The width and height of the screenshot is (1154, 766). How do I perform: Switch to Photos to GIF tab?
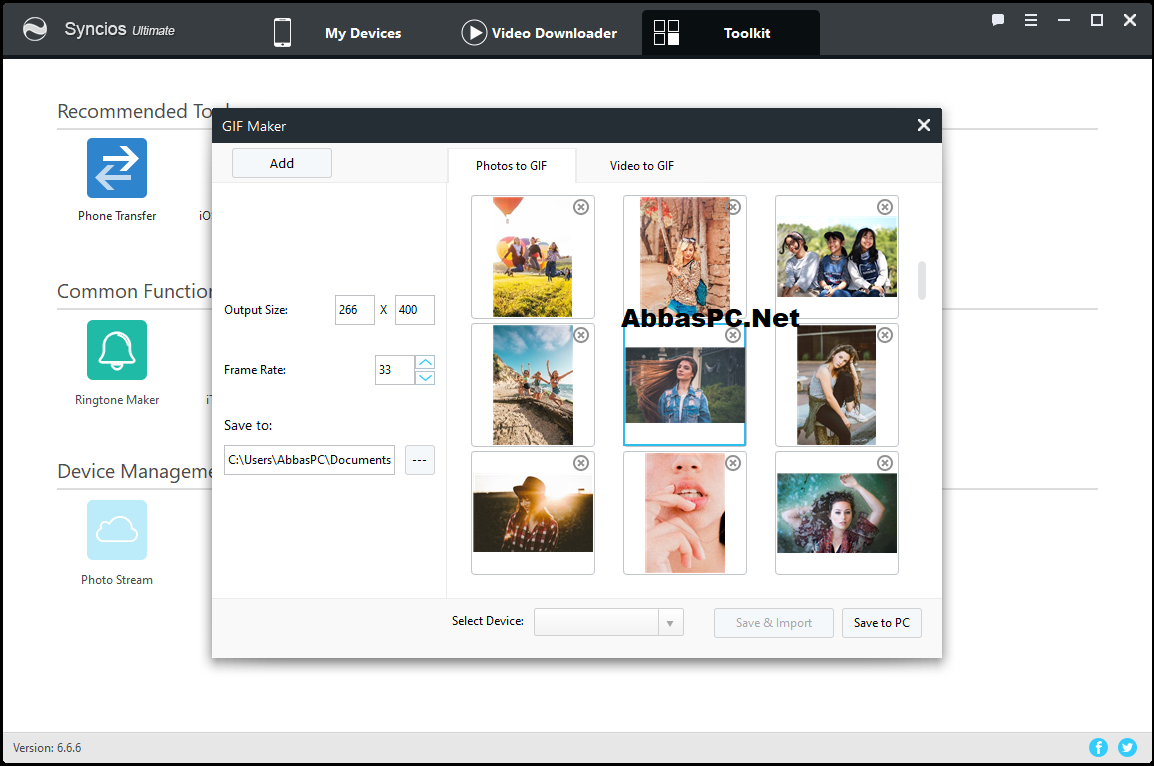coord(511,166)
